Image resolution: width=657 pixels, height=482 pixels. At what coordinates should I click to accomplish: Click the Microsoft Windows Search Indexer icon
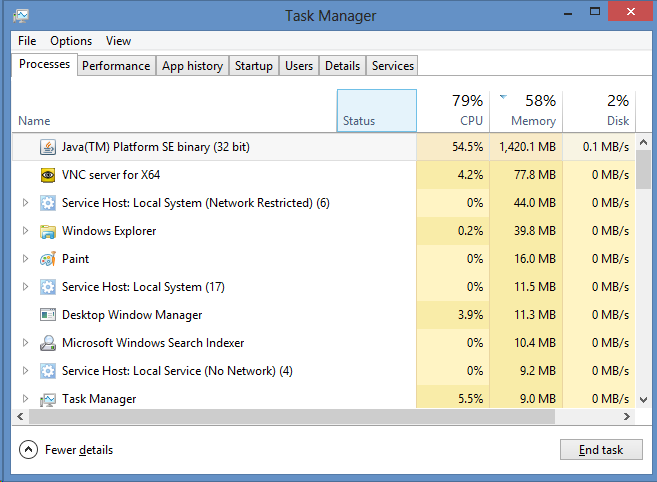pos(48,343)
